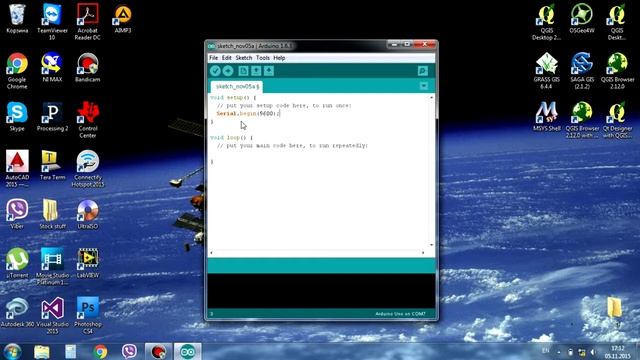Save the sketch with the Save icon

tap(269, 71)
